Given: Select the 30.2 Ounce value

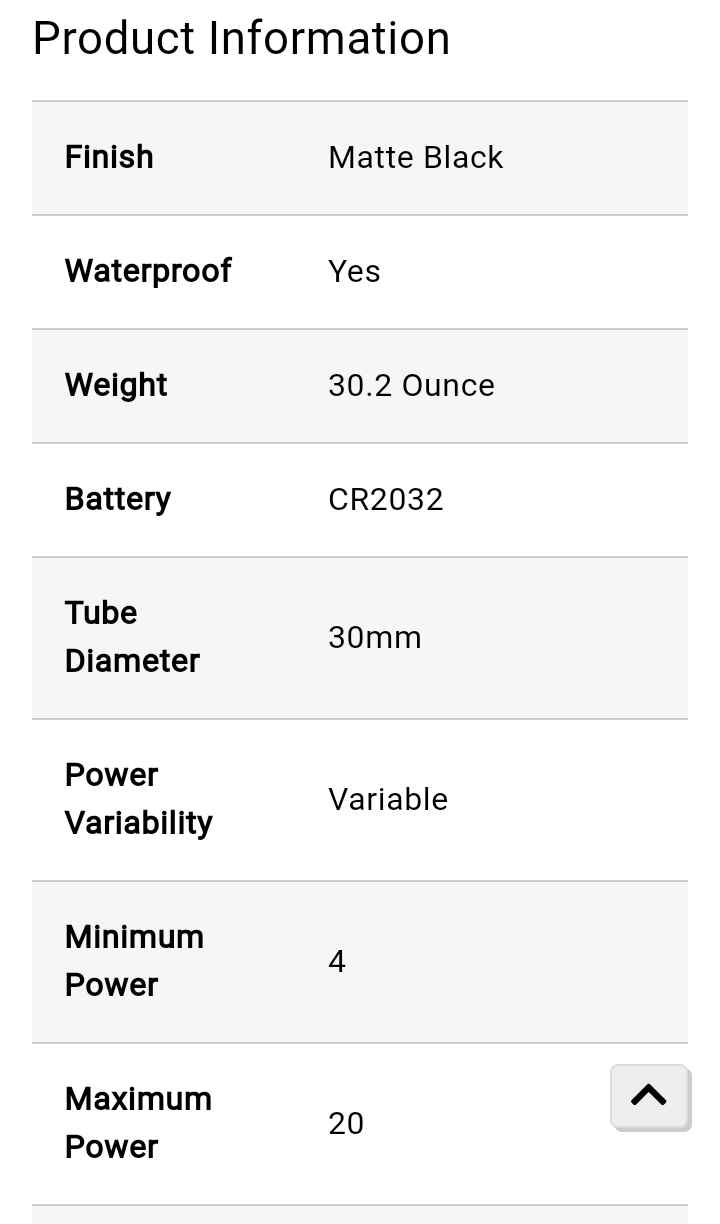Looking at the screenshot, I should click(411, 385).
